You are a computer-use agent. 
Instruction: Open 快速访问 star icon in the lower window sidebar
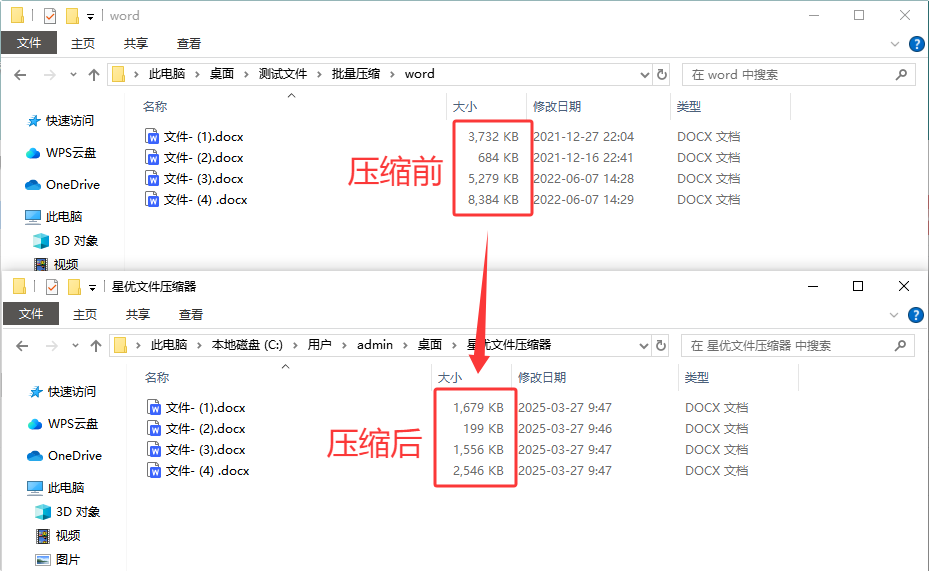tap(36, 392)
